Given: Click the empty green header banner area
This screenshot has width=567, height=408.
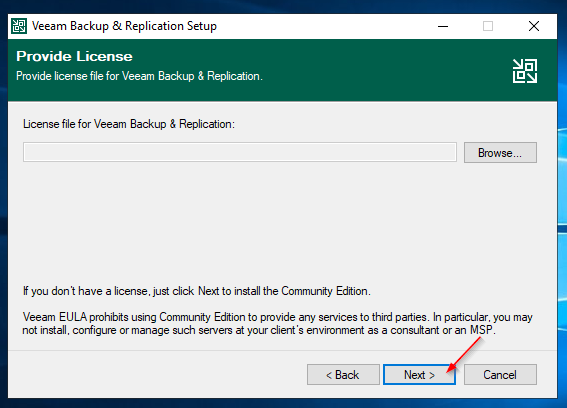Looking at the screenshot, I should pos(380,71).
